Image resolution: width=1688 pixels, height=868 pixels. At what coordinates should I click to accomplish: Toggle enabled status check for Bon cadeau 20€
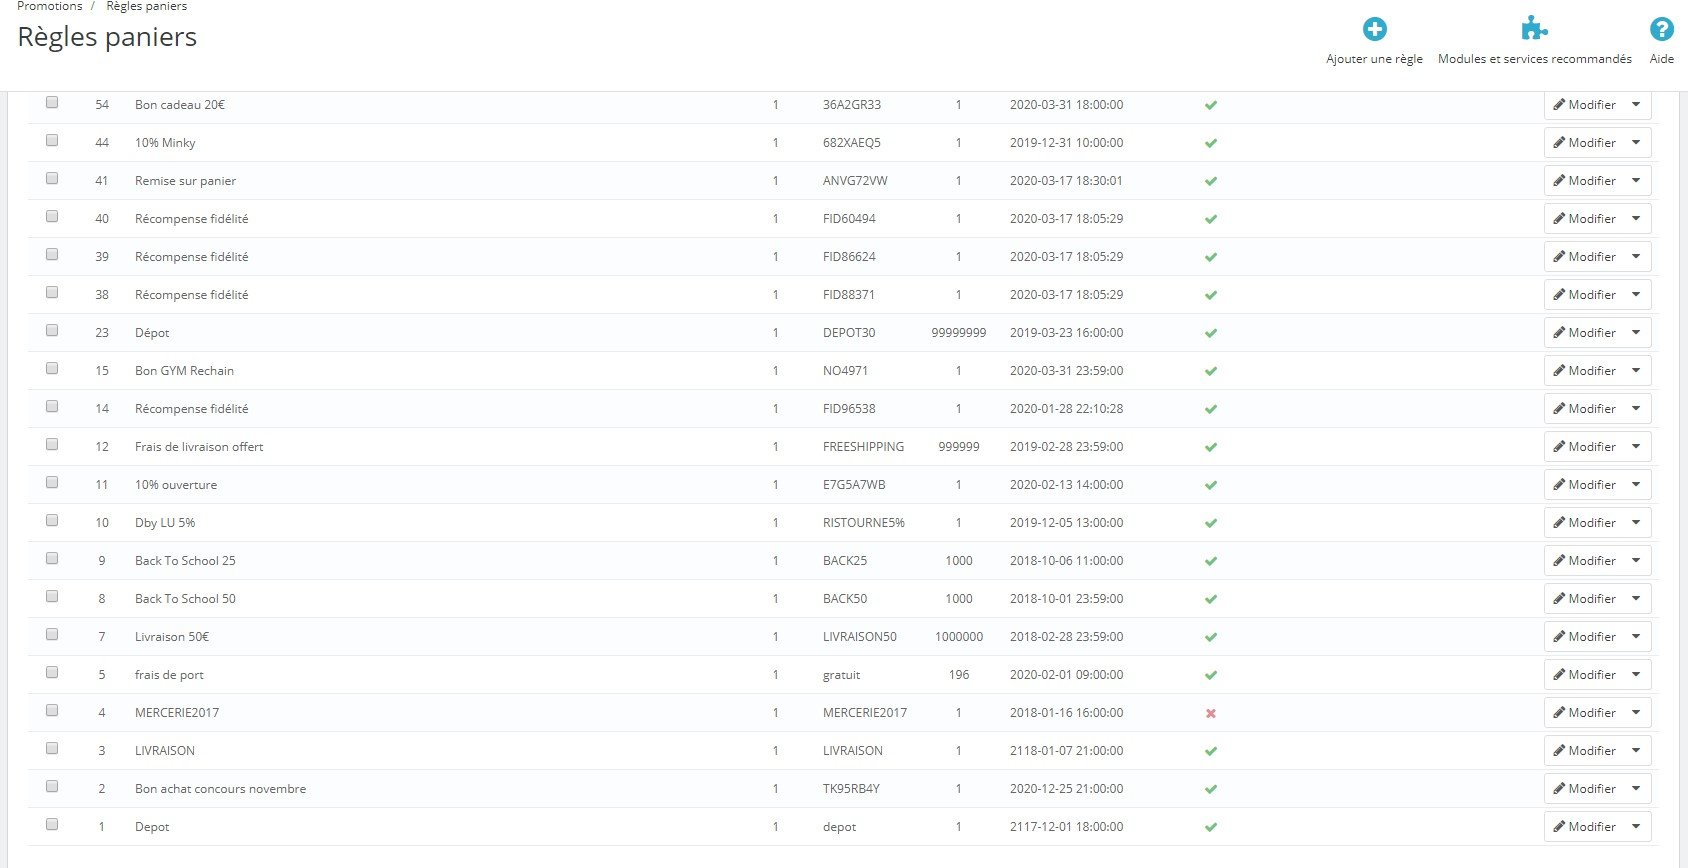click(x=1211, y=105)
